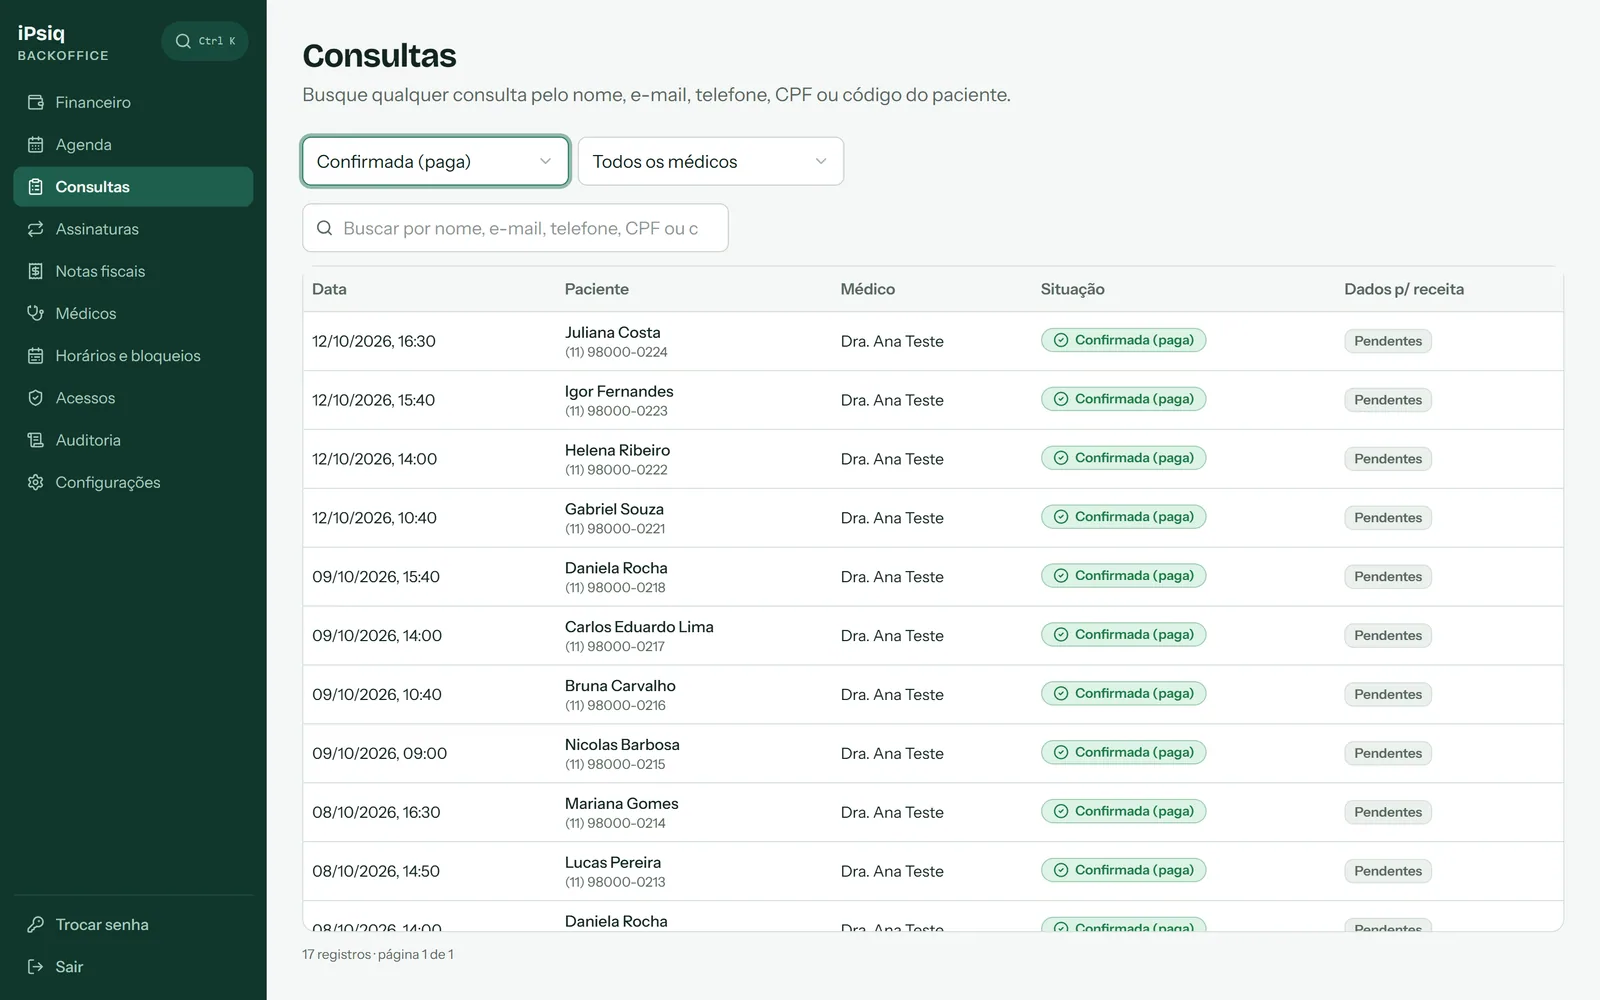Click phone number (11) 98000-0215

615,764
